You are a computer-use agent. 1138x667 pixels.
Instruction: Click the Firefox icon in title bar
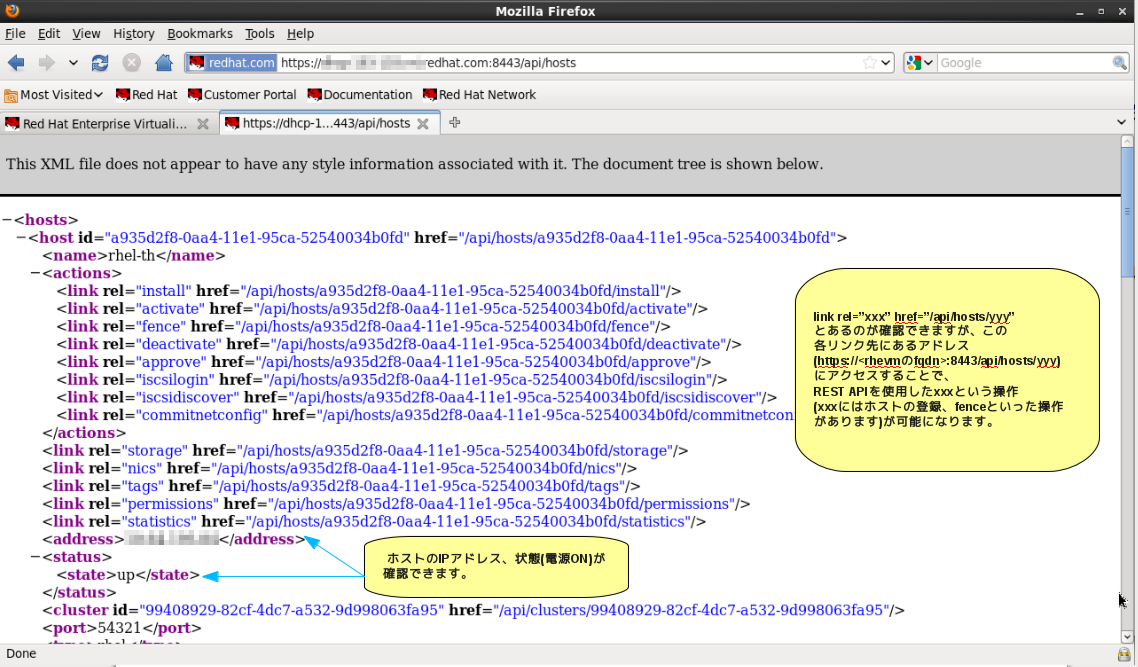click(12, 10)
